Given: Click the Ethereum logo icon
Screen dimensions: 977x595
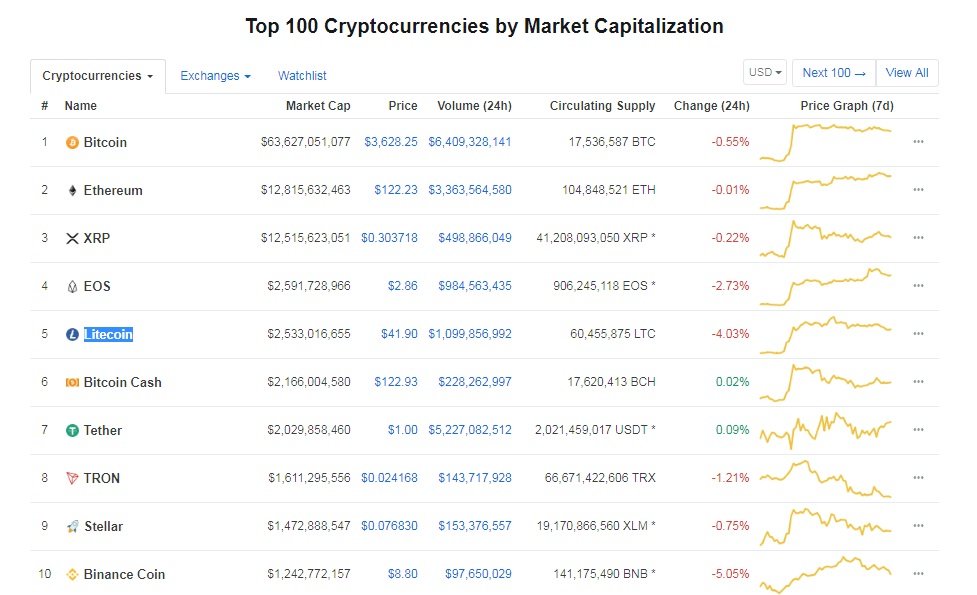Looking at the screenshot, I should 72,190.
